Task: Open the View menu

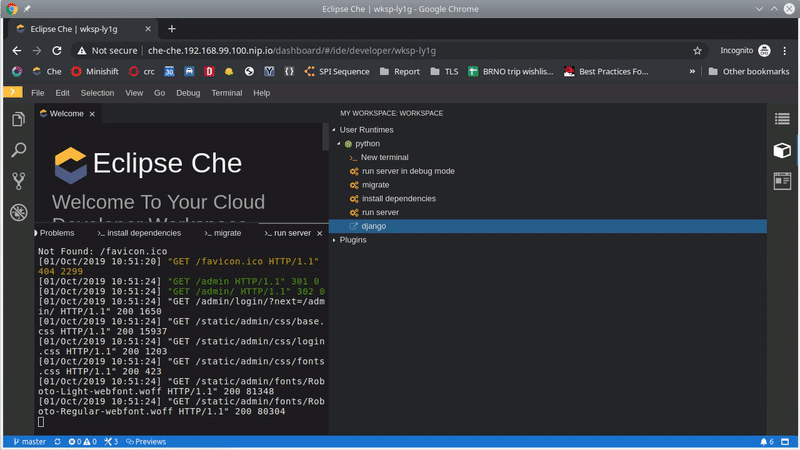Action: 134,93
